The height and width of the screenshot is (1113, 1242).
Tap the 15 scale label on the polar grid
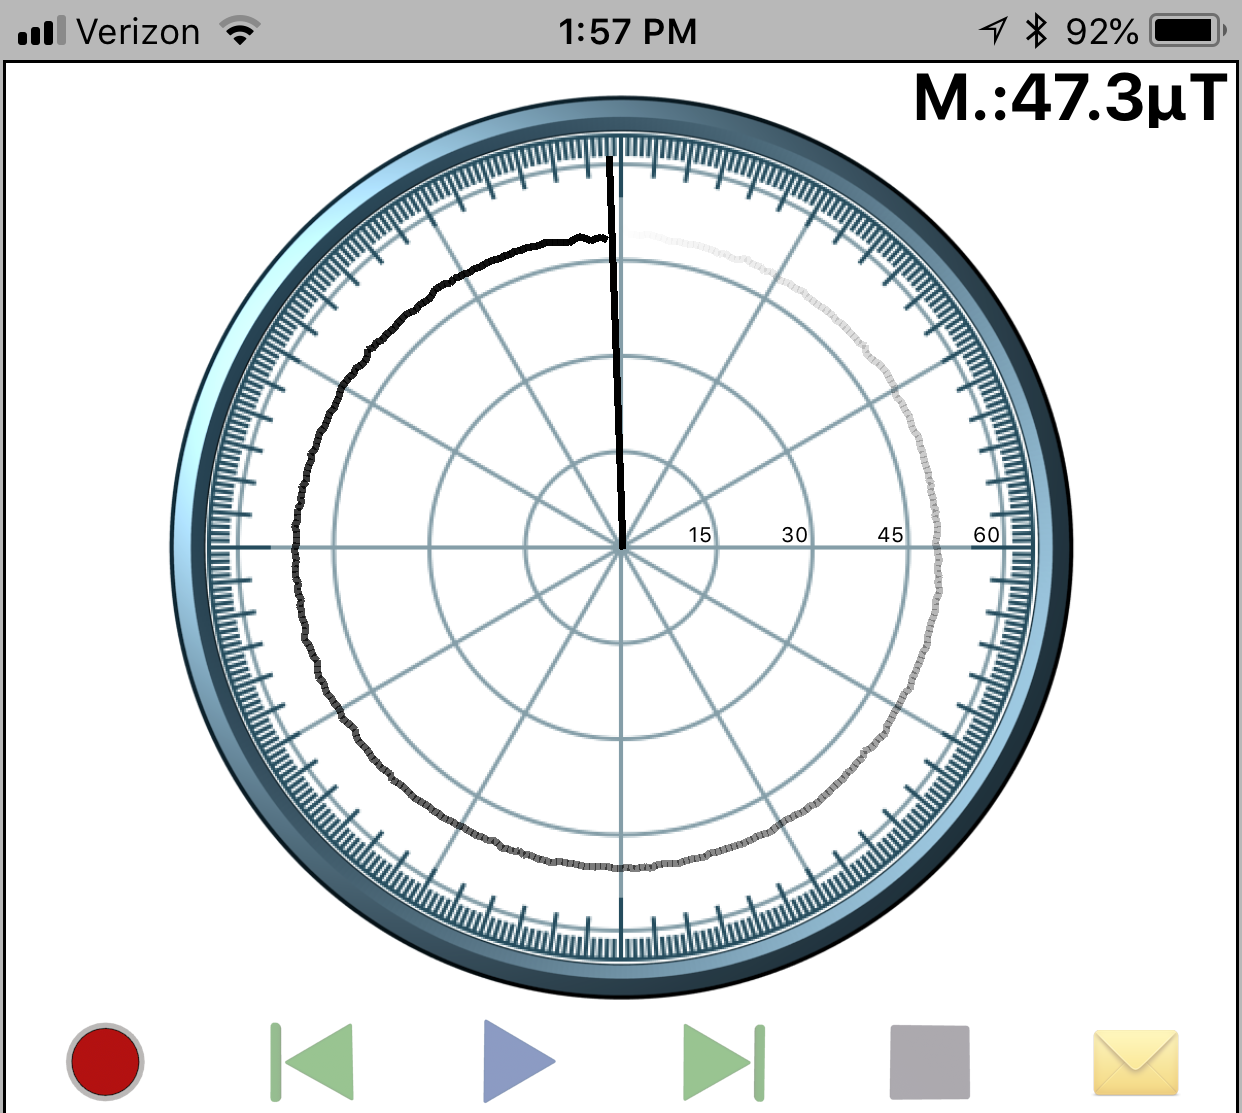700,535
